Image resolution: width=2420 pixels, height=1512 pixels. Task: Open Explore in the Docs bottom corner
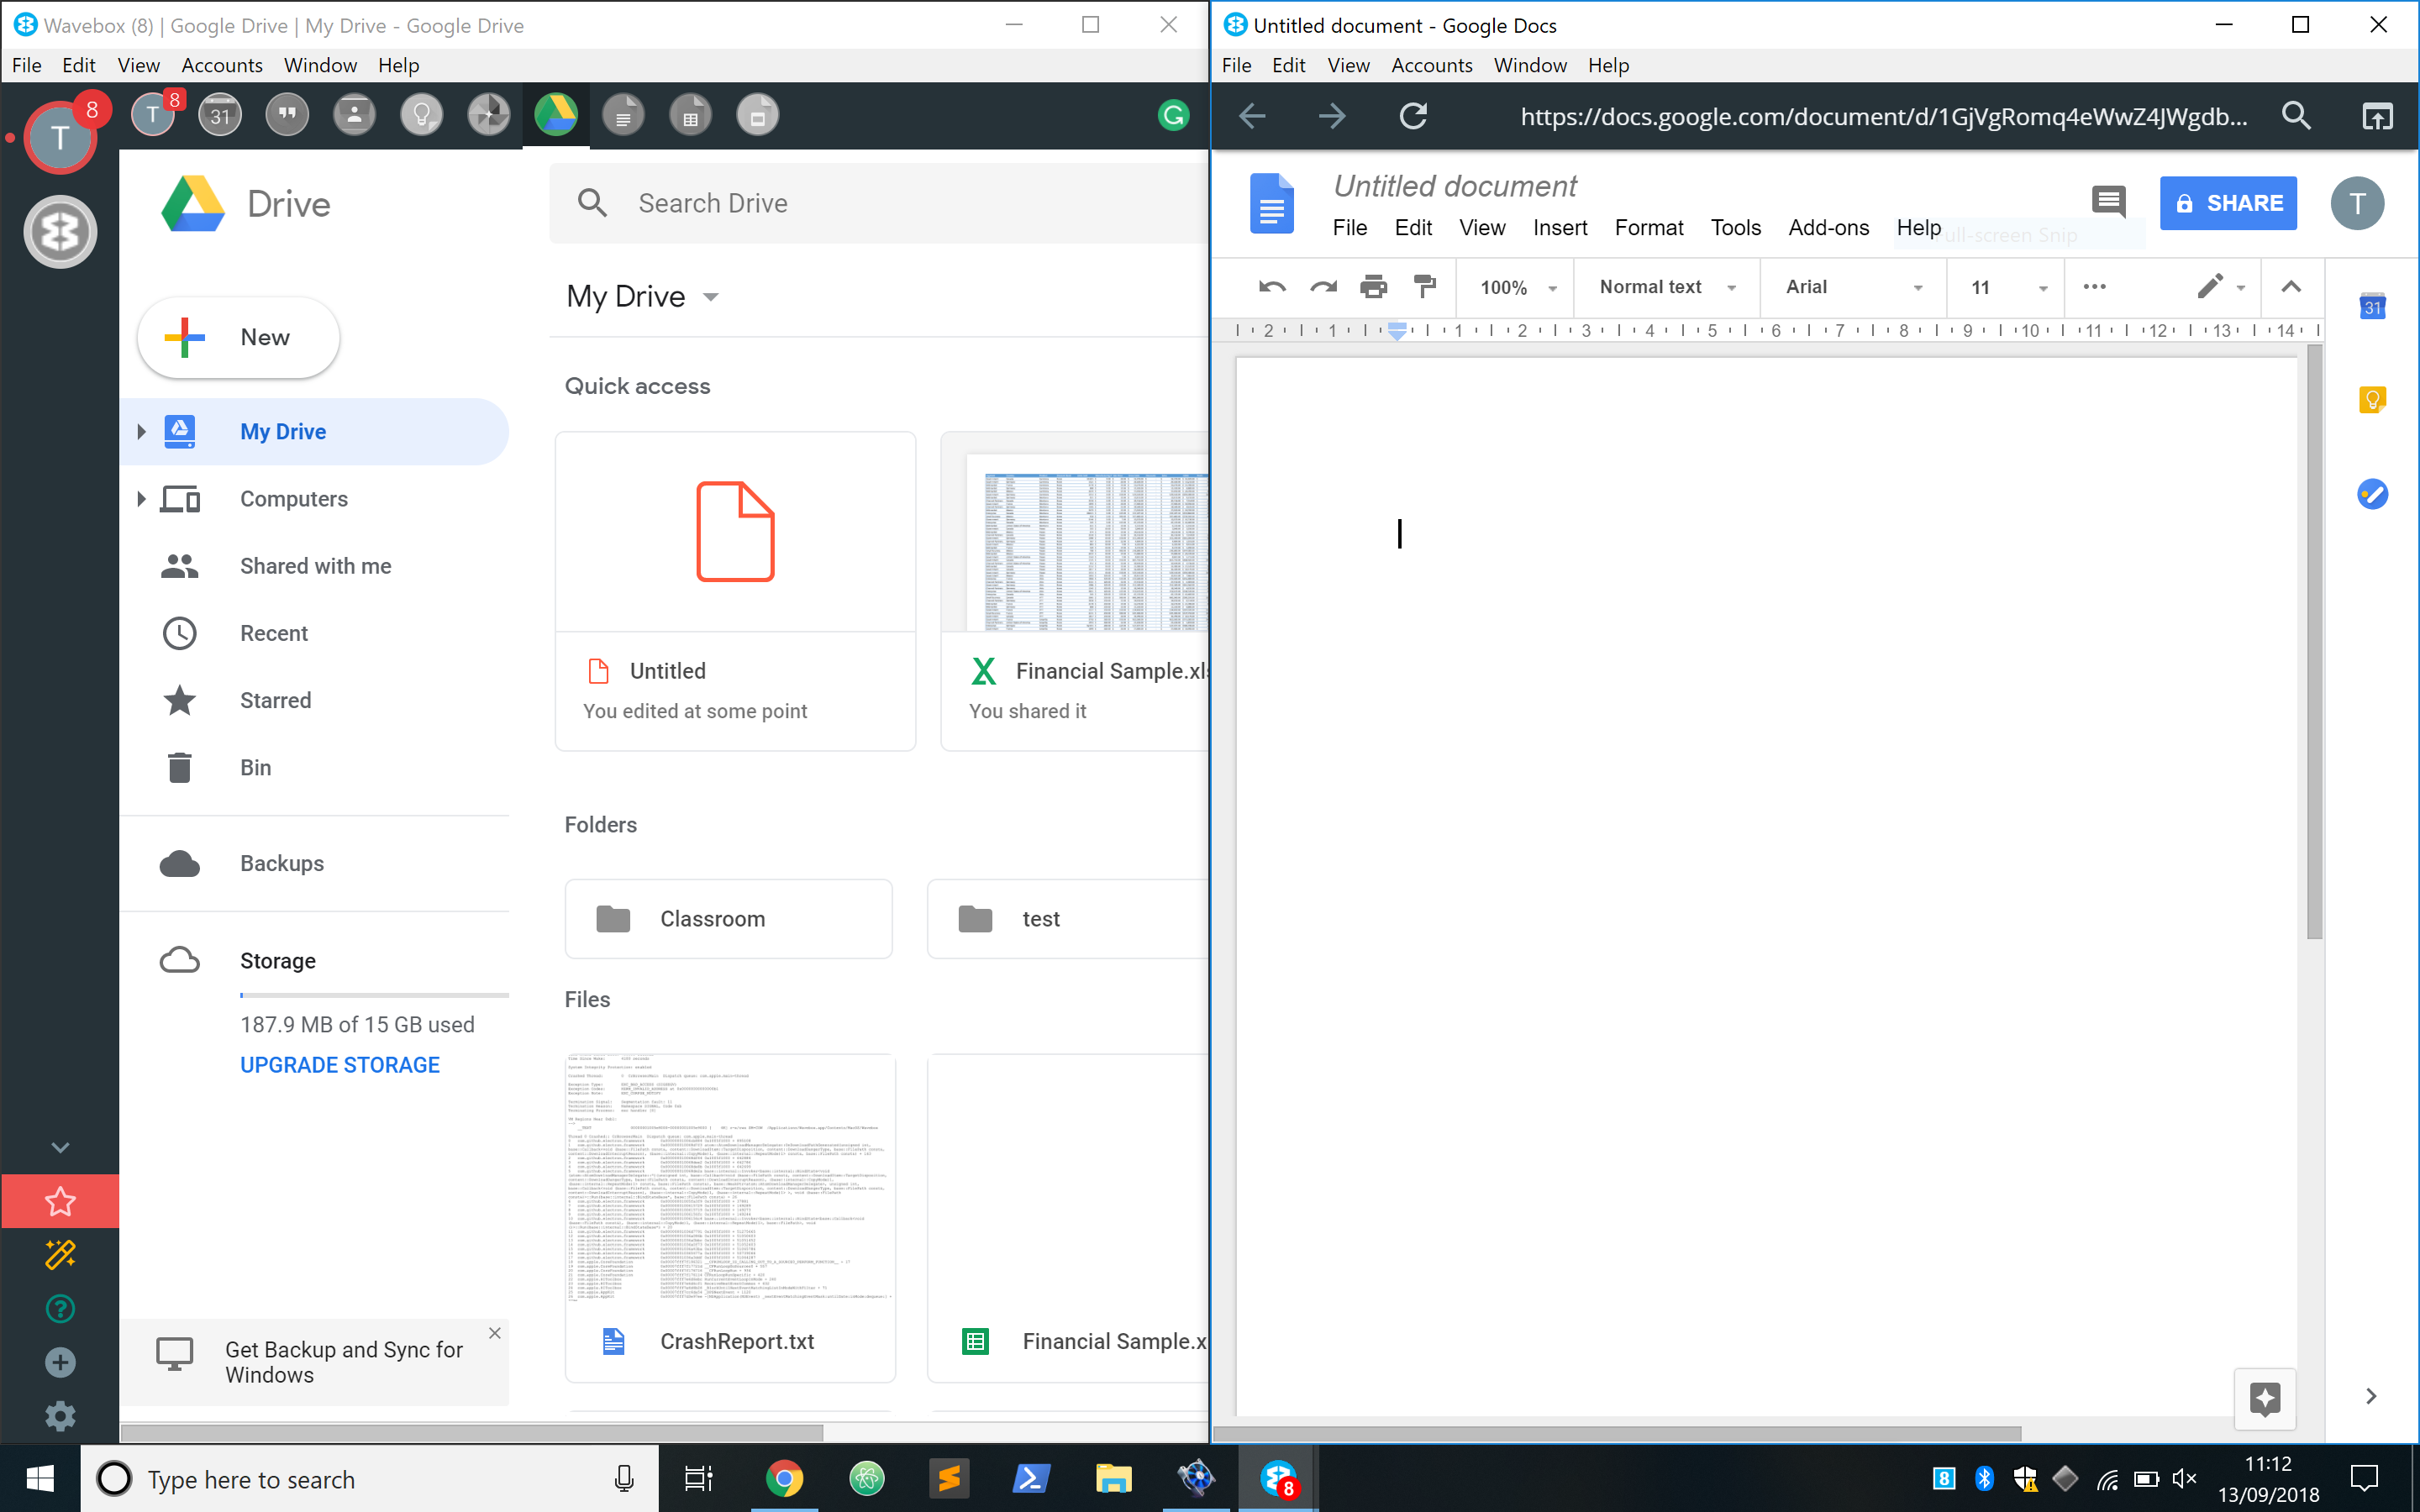pyautogui.click(x=2265, y=1399)
